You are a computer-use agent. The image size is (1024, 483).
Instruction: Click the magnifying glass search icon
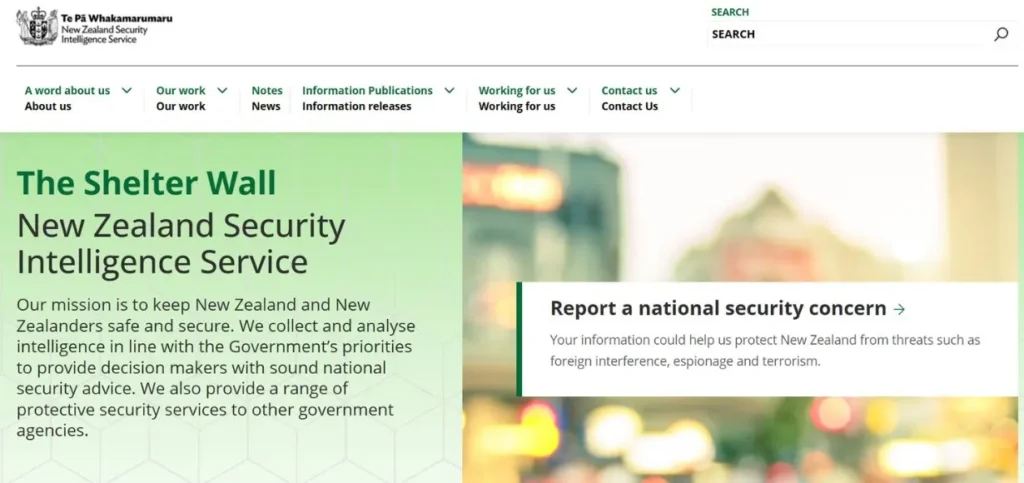[x=1001, y=35]
